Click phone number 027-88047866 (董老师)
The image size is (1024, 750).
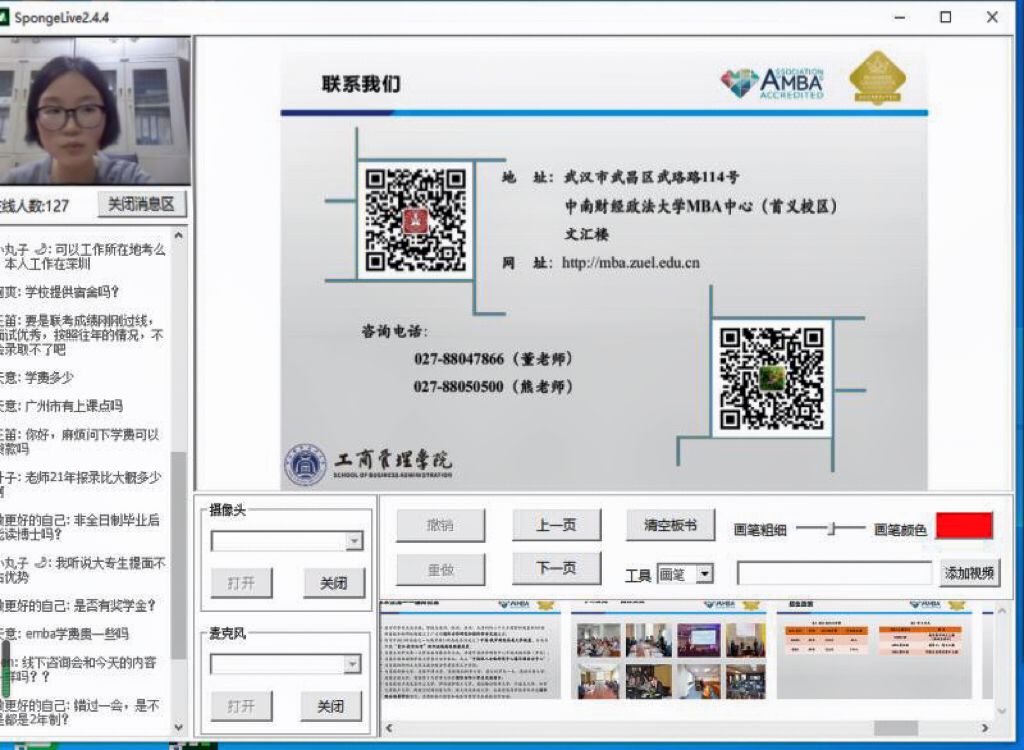(x=493, y=359)
